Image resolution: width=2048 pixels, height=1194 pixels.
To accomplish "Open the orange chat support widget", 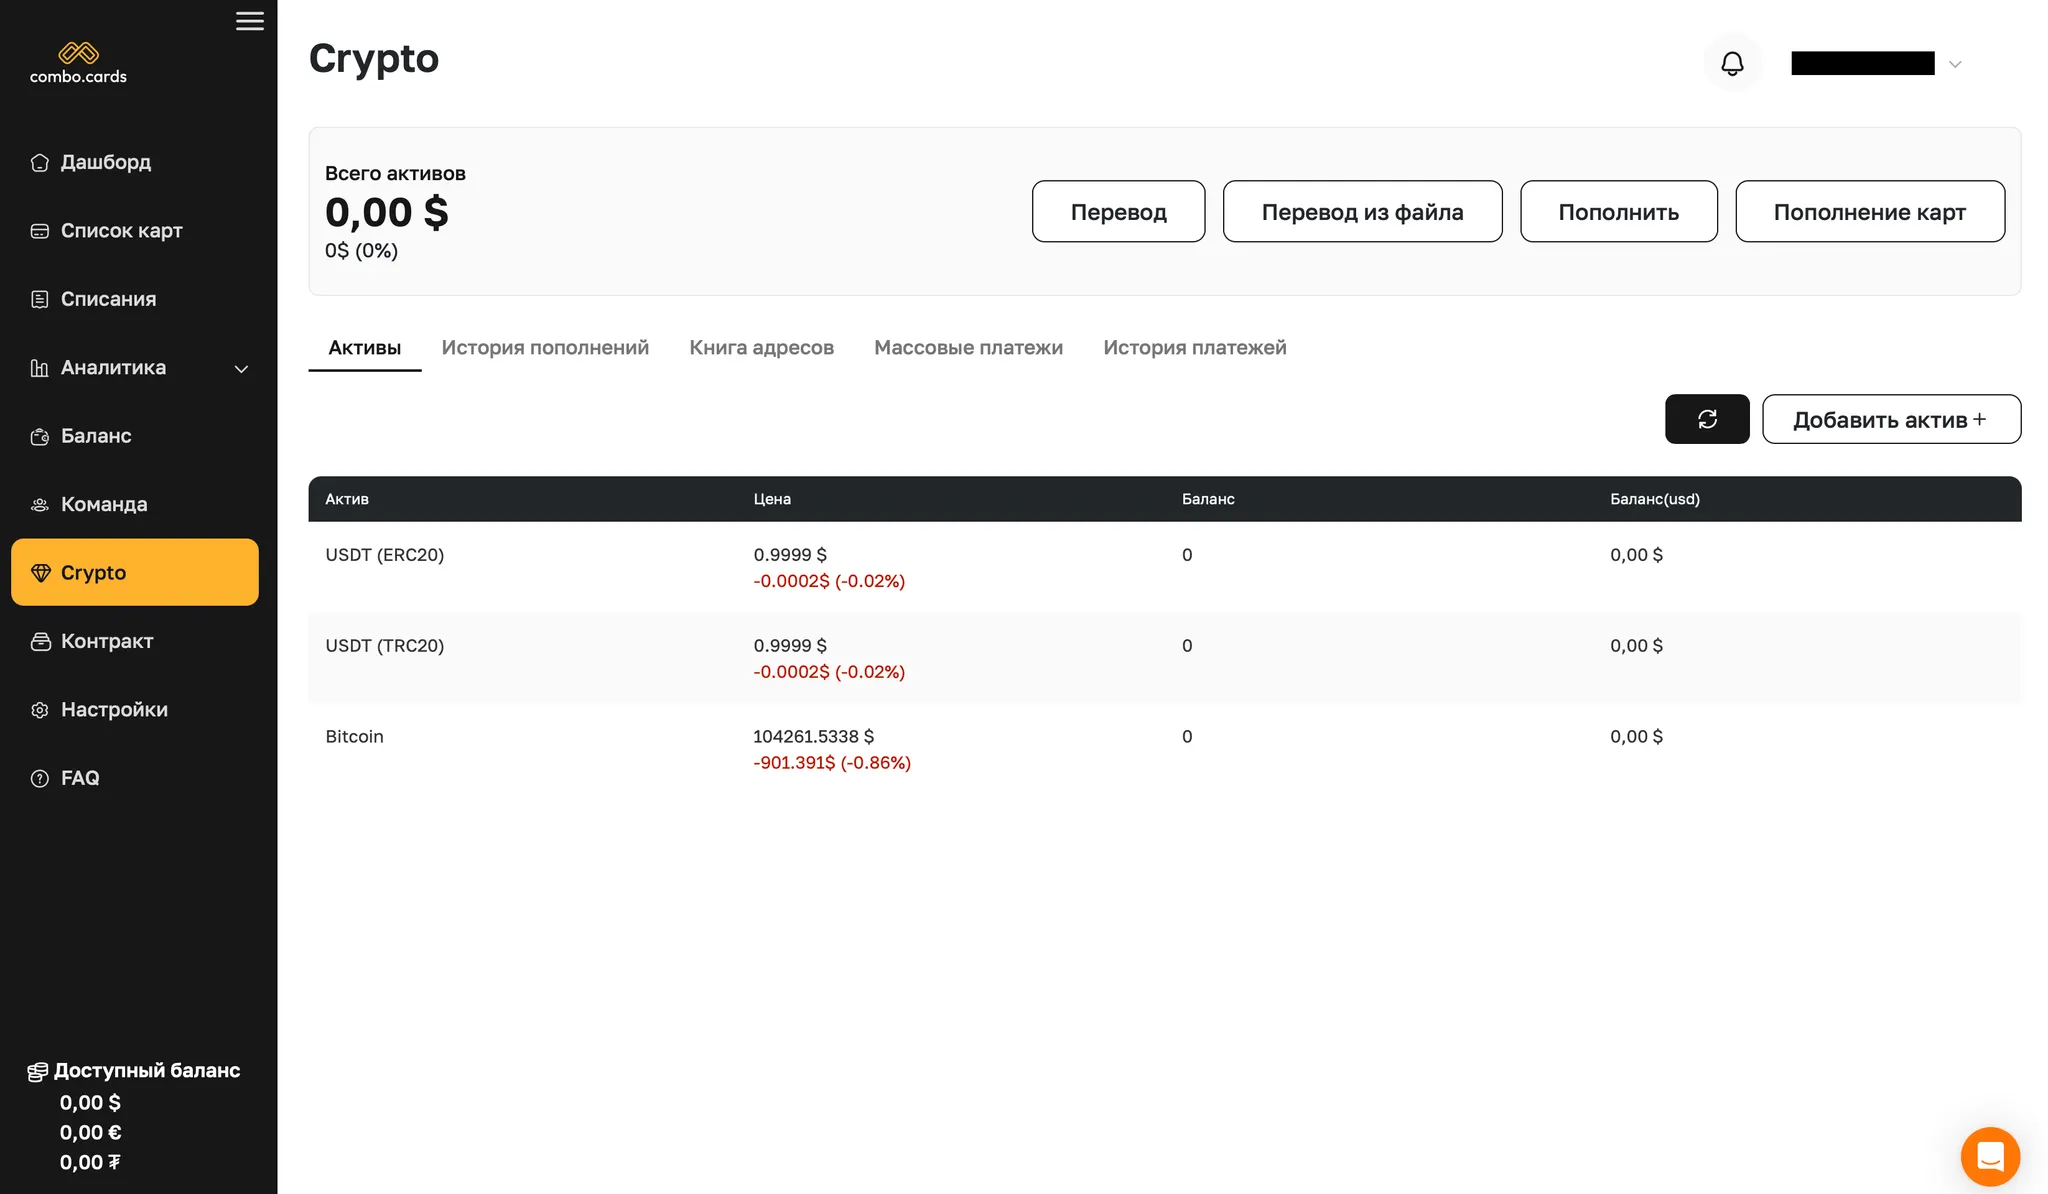I will [x=1989, y=1156].
